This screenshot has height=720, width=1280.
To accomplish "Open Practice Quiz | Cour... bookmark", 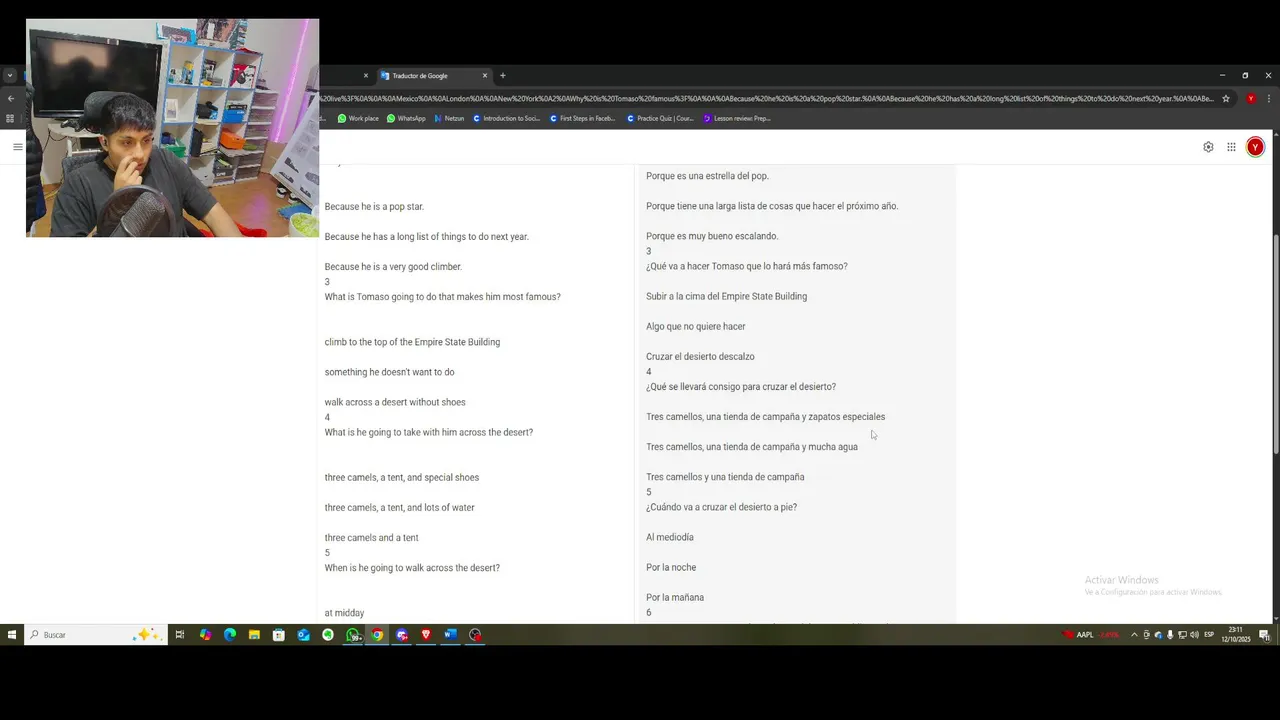I will tap(660, 118).
